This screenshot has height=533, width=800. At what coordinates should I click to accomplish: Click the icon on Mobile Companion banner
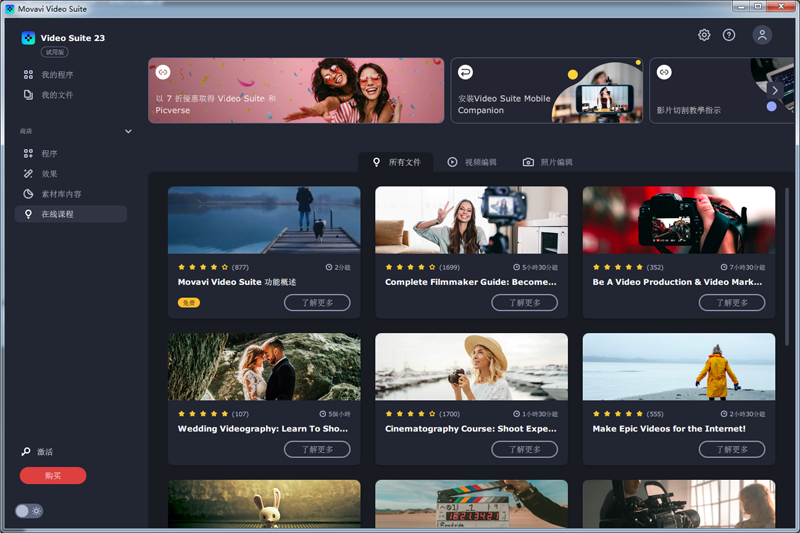[465, 72]
